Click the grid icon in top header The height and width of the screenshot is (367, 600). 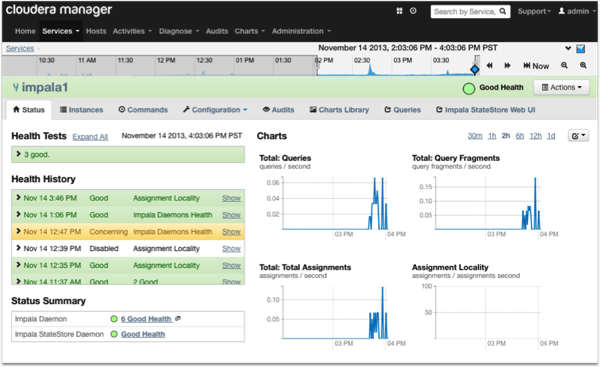(x=399, y=11)
